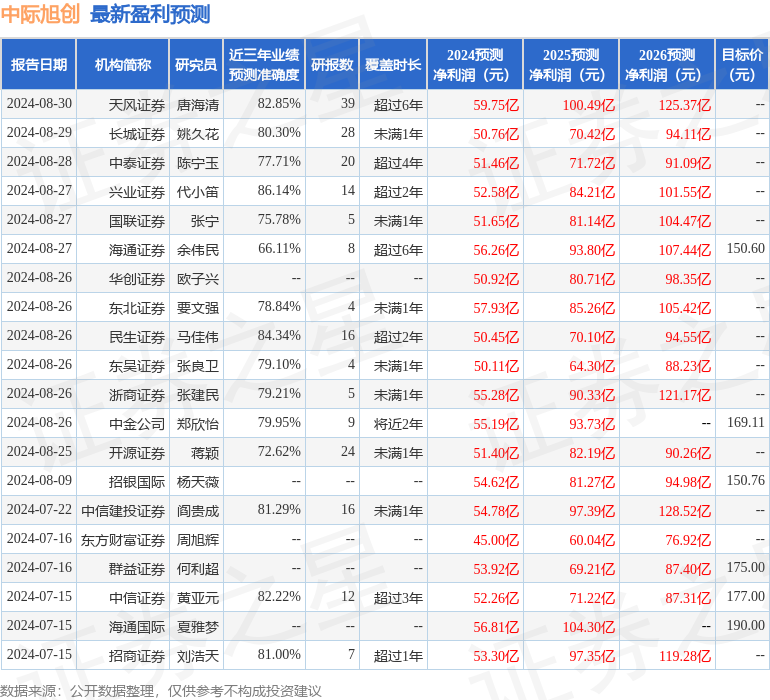Screen dimensions: 770x700
Task: Click the 64.30亿 forecast value
Action: coord(592,365)
